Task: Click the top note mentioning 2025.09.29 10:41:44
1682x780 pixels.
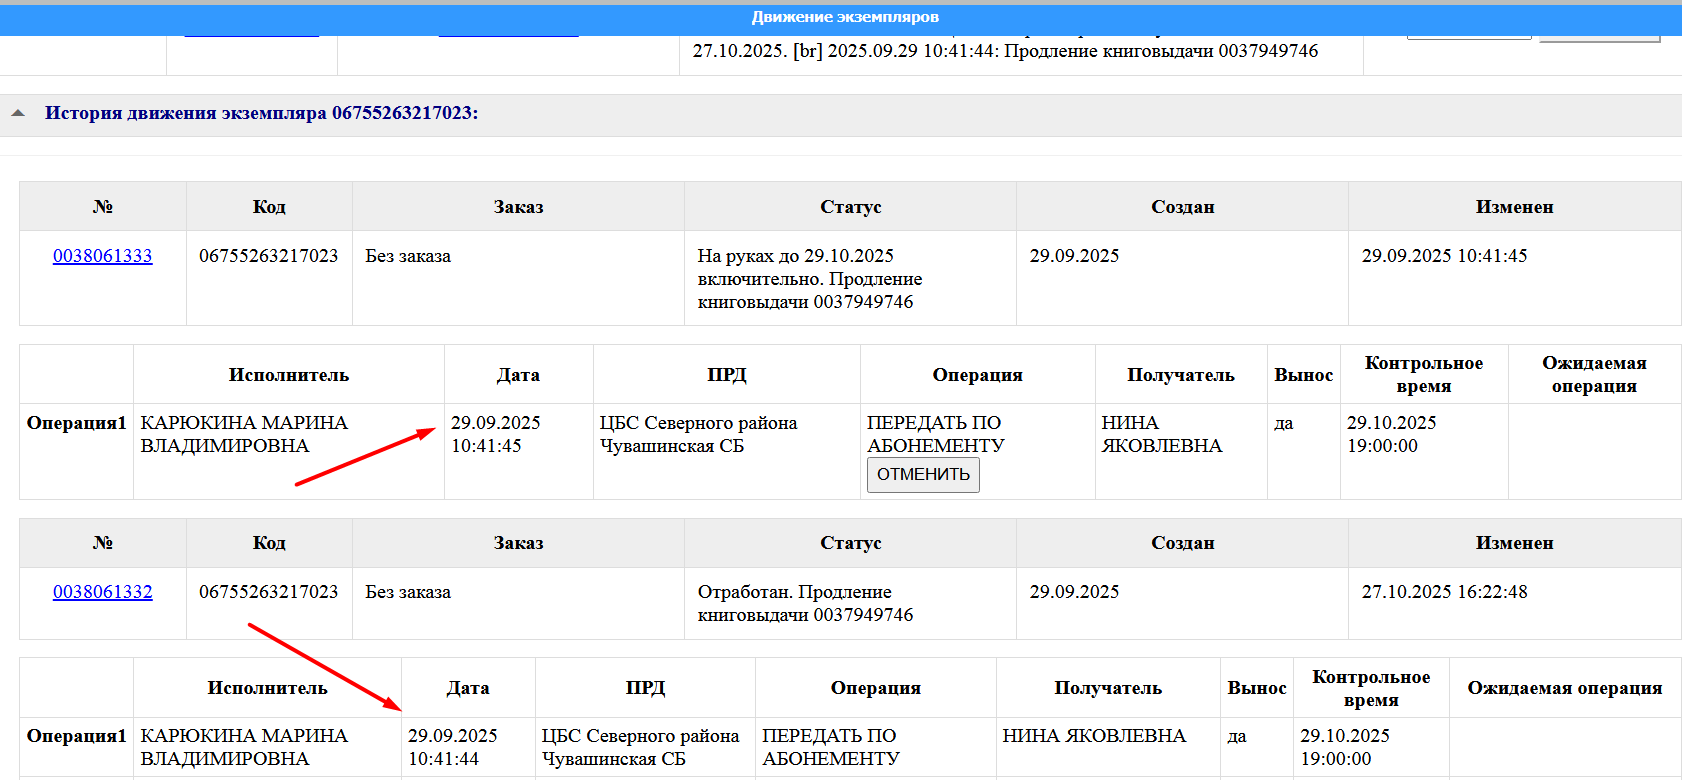Action: [x=1005, y=51]
